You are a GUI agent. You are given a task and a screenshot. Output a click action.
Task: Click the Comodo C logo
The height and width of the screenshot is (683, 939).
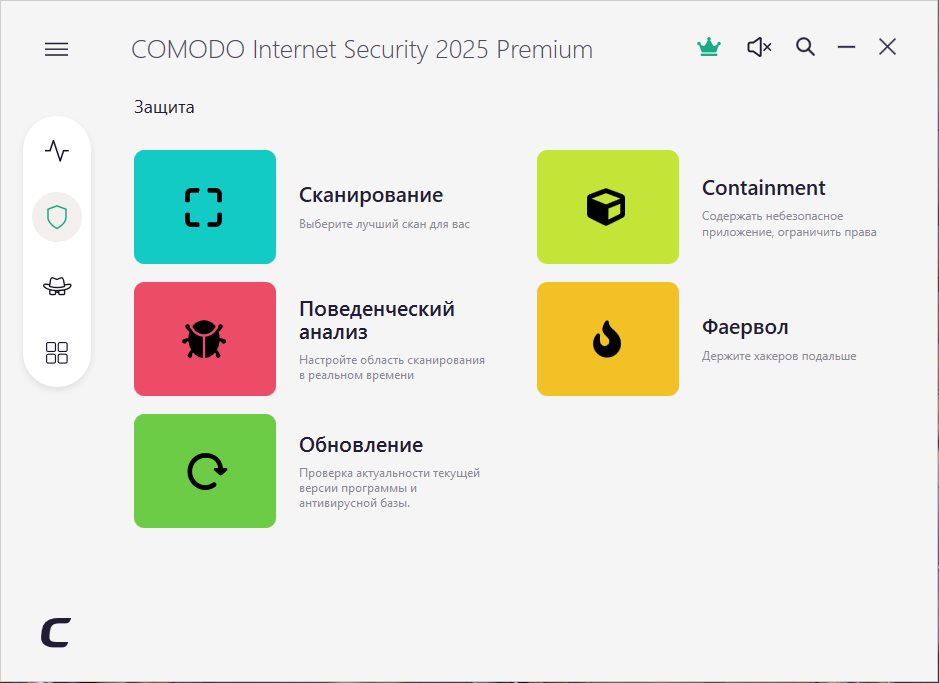tap(56, 632)
